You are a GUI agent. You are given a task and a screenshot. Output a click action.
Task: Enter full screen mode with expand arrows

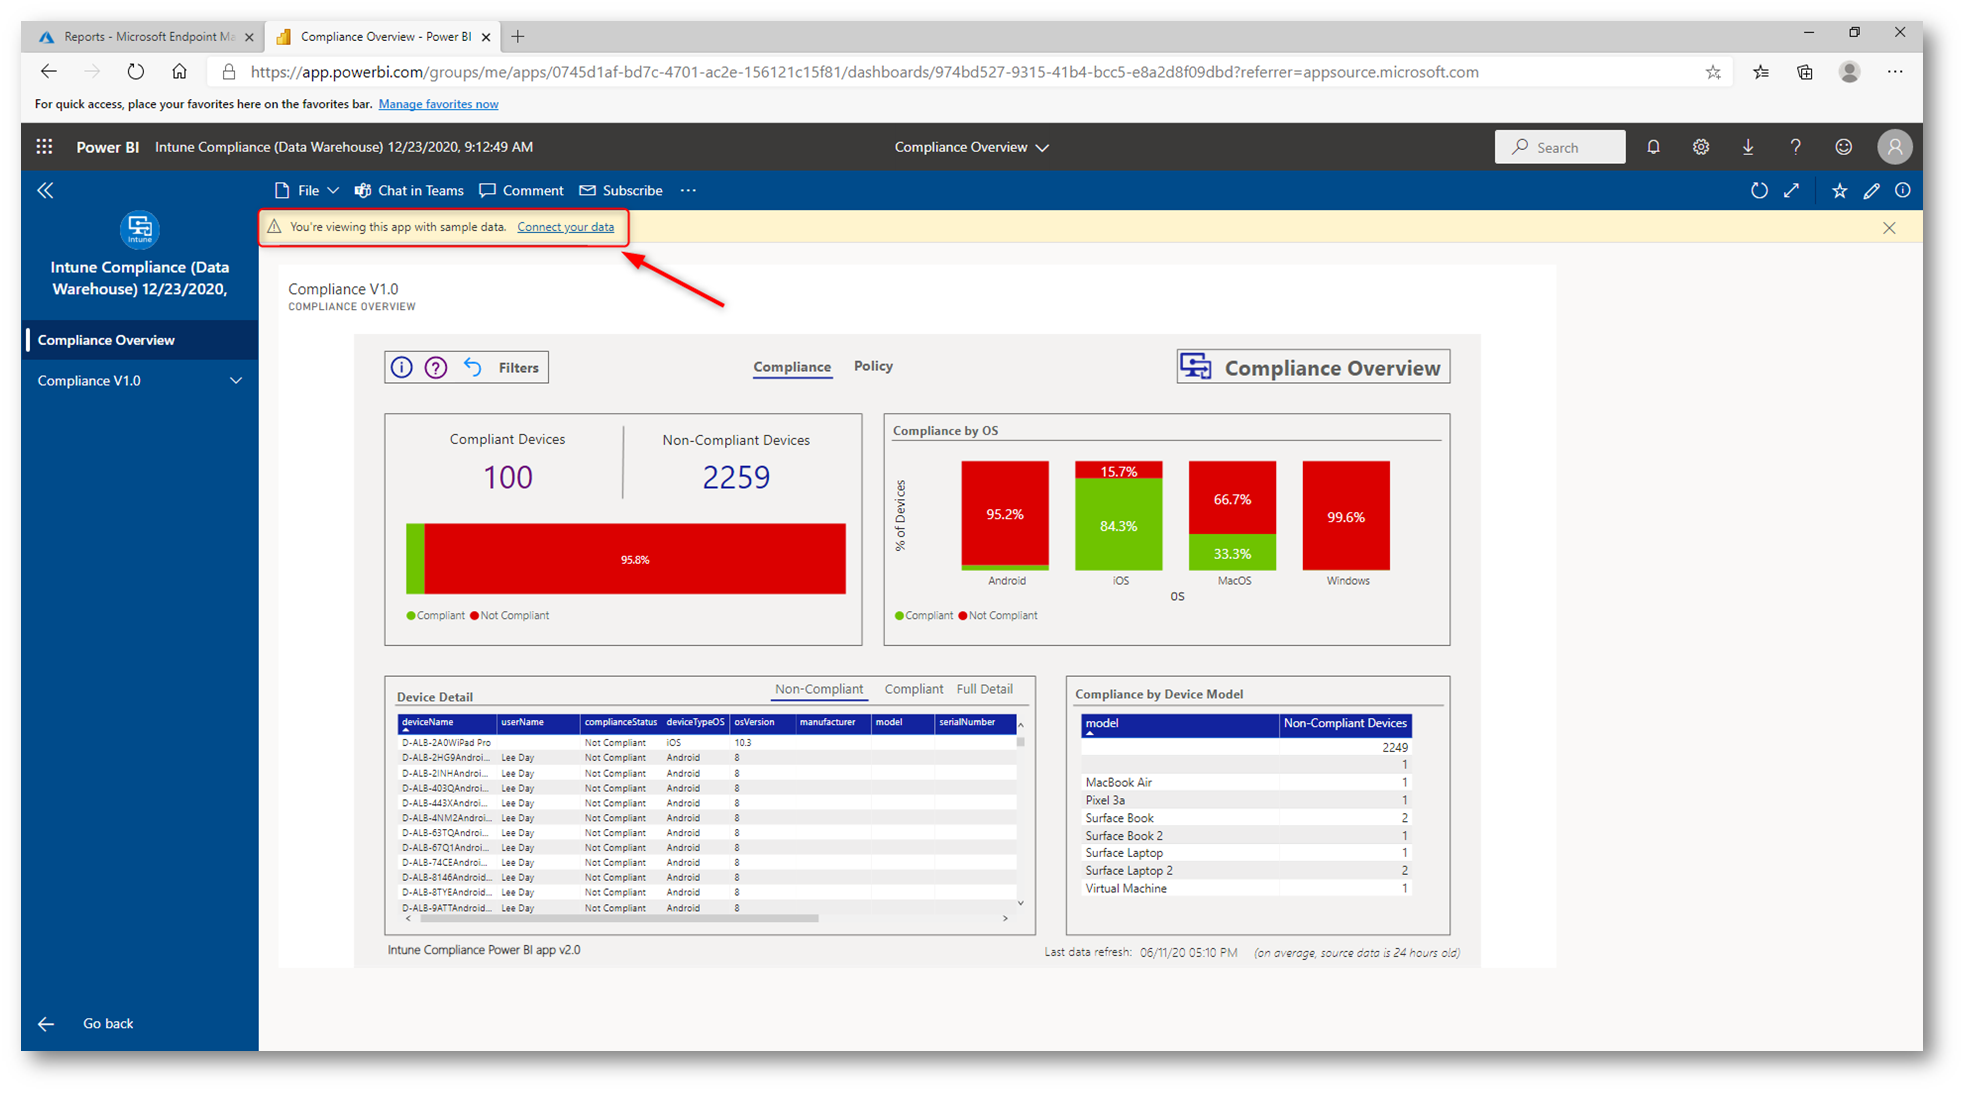1791,190
